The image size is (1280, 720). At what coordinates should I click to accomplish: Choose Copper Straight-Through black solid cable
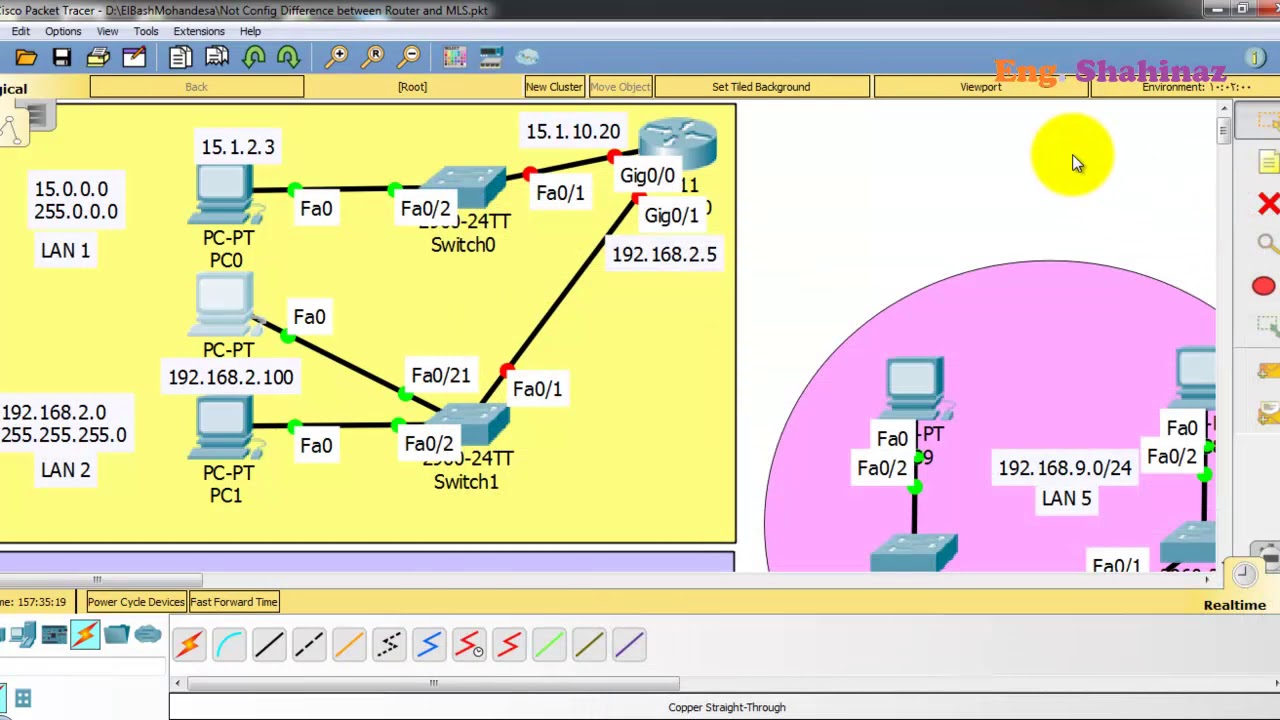click(x=269, y=645)
